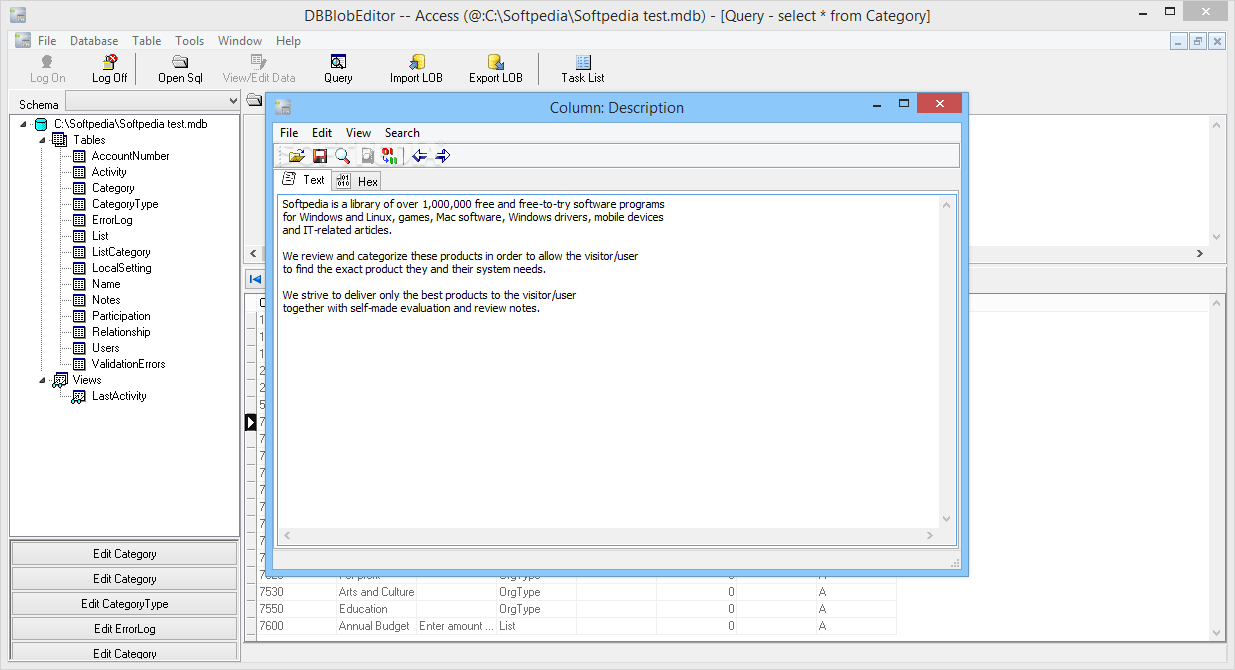Viewport: 1235px width, 670px height.
Task: Click the Arts and Culture cell
Action: 376,592
